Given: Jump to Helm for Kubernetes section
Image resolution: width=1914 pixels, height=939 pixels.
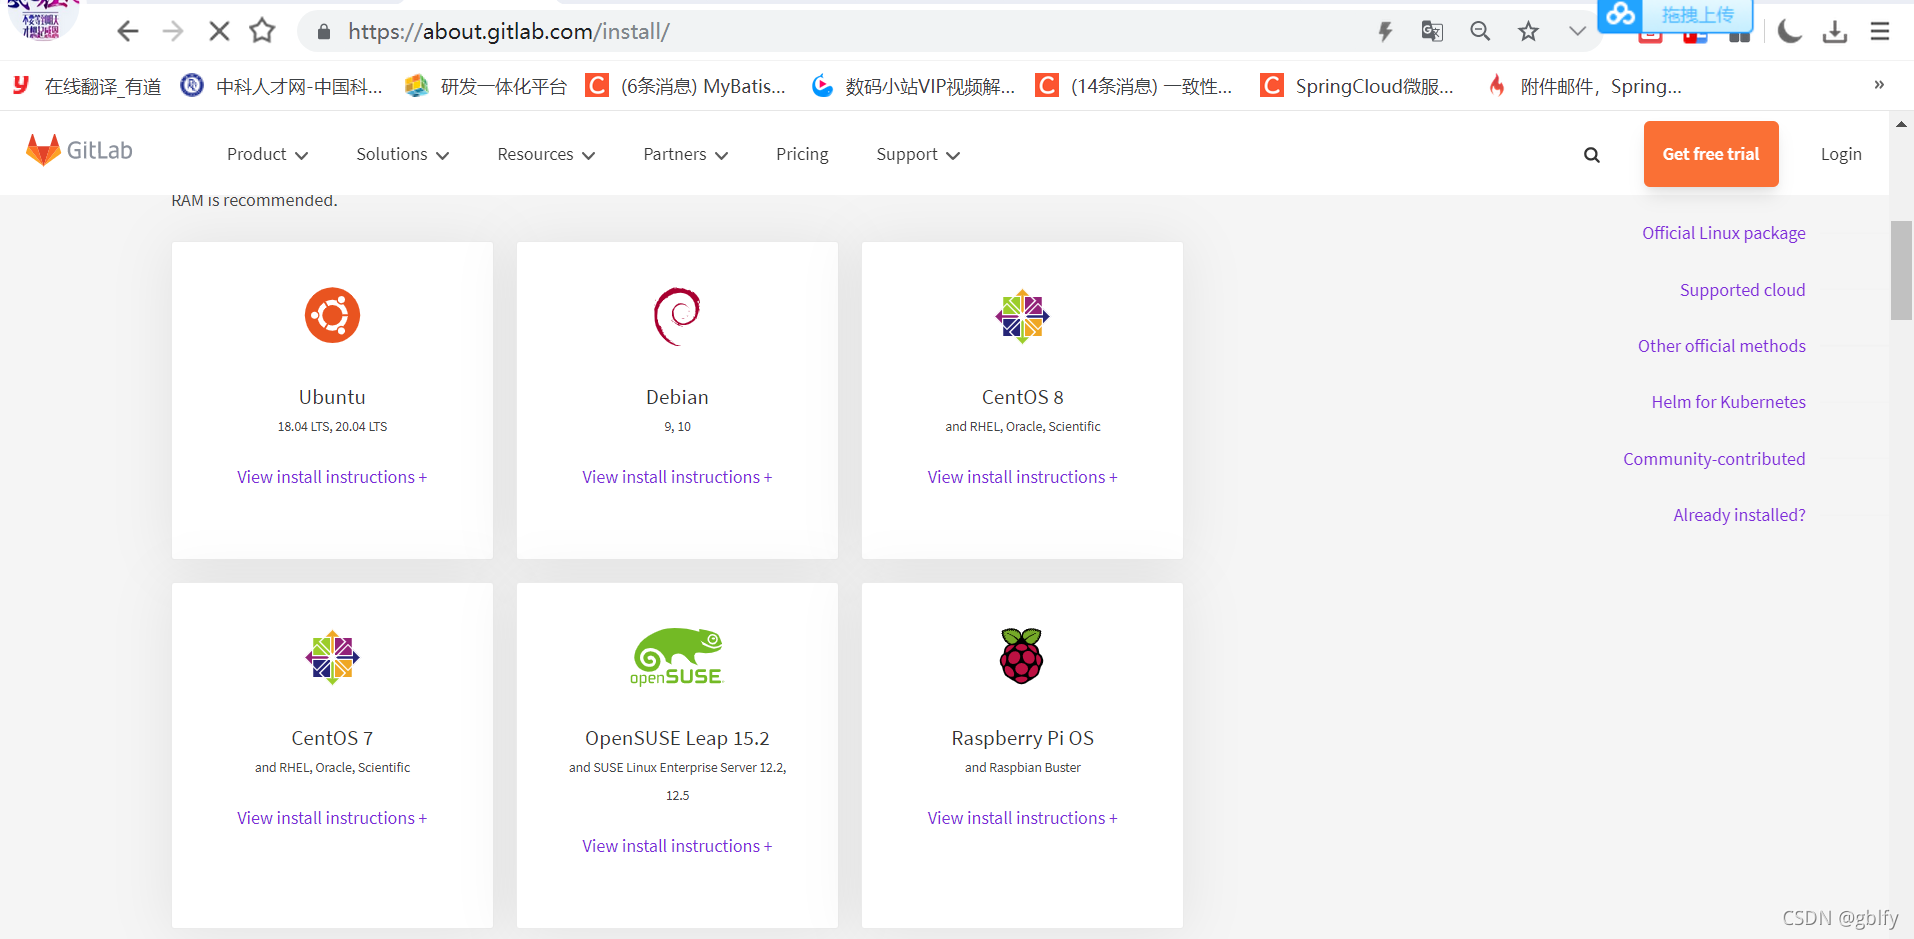Looking at the screenshot, I should (x=1729, y=402).
